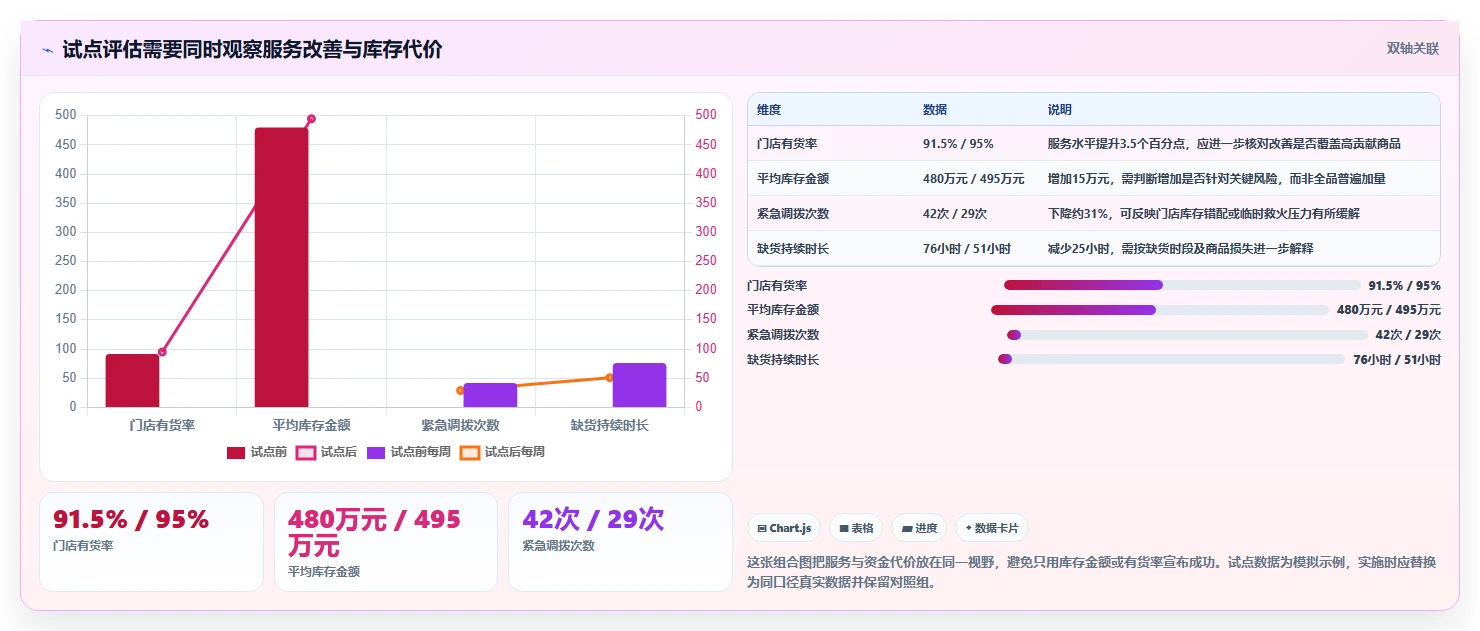
Task: Click the 表格 tag icon
Action: pyautogui.click(x=844, y=528)
